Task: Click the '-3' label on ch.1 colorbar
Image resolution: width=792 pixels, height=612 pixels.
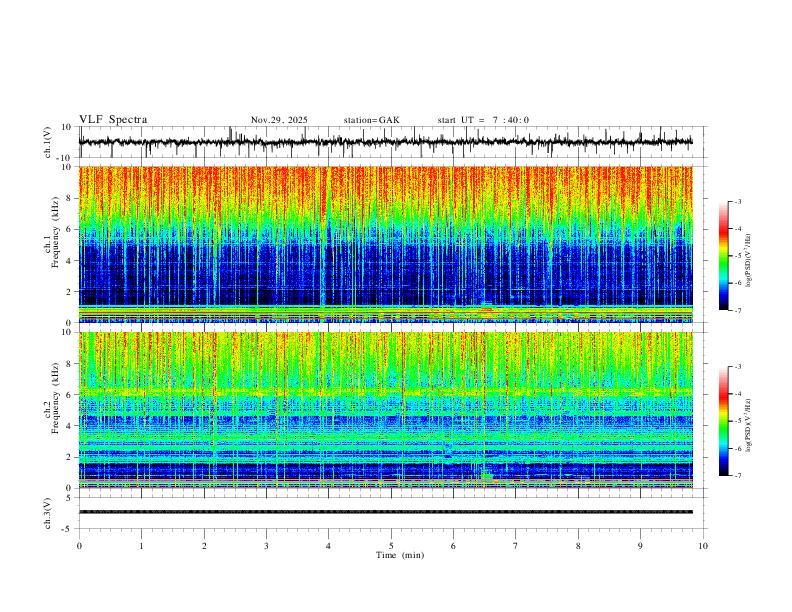Action: 737,201
